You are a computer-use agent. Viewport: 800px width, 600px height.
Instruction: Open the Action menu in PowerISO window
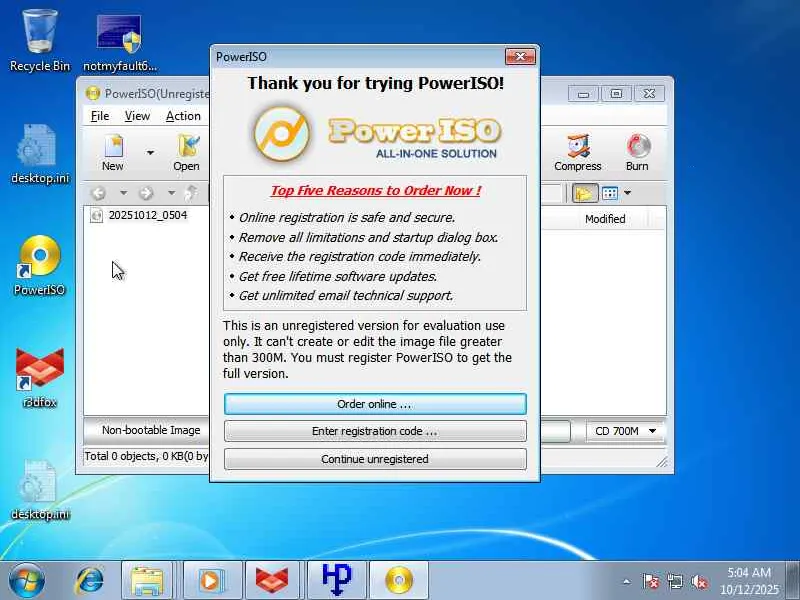183,116
